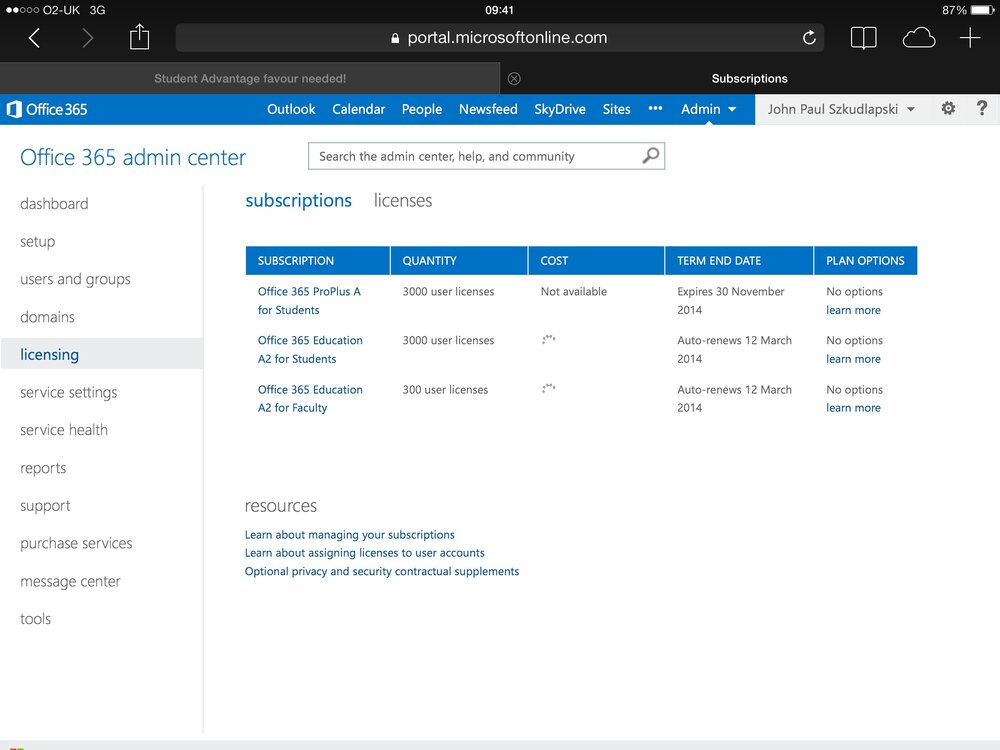The height and width of the screenshot is (750, 1000).
Task: Open Optional privacy and security contractual supplements
Action: coord(382,571)
